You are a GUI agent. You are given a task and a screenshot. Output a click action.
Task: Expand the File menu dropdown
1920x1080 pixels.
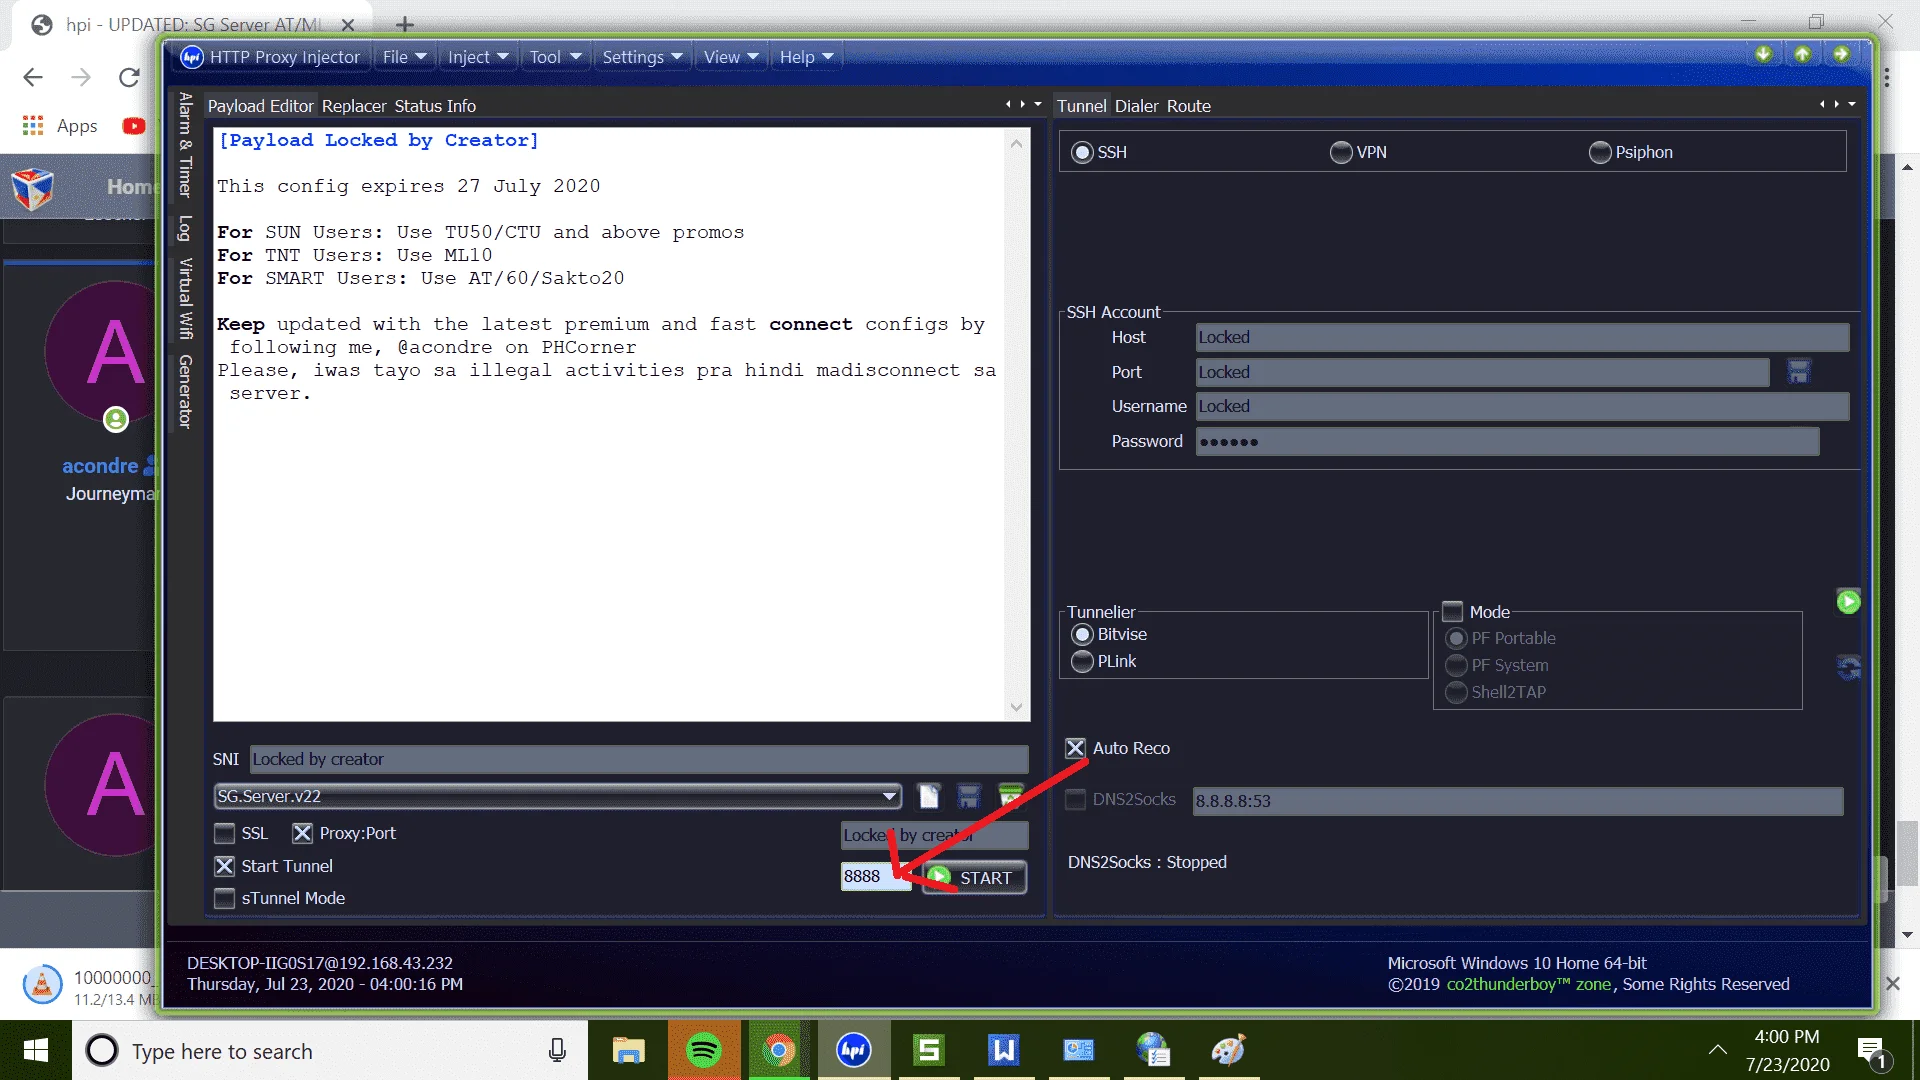click(x=405, y=57)
